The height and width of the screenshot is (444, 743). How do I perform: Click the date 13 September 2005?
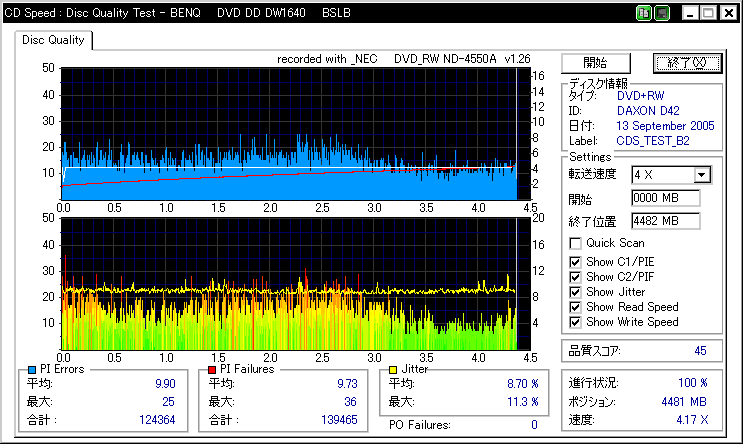(x=665, y=126)
